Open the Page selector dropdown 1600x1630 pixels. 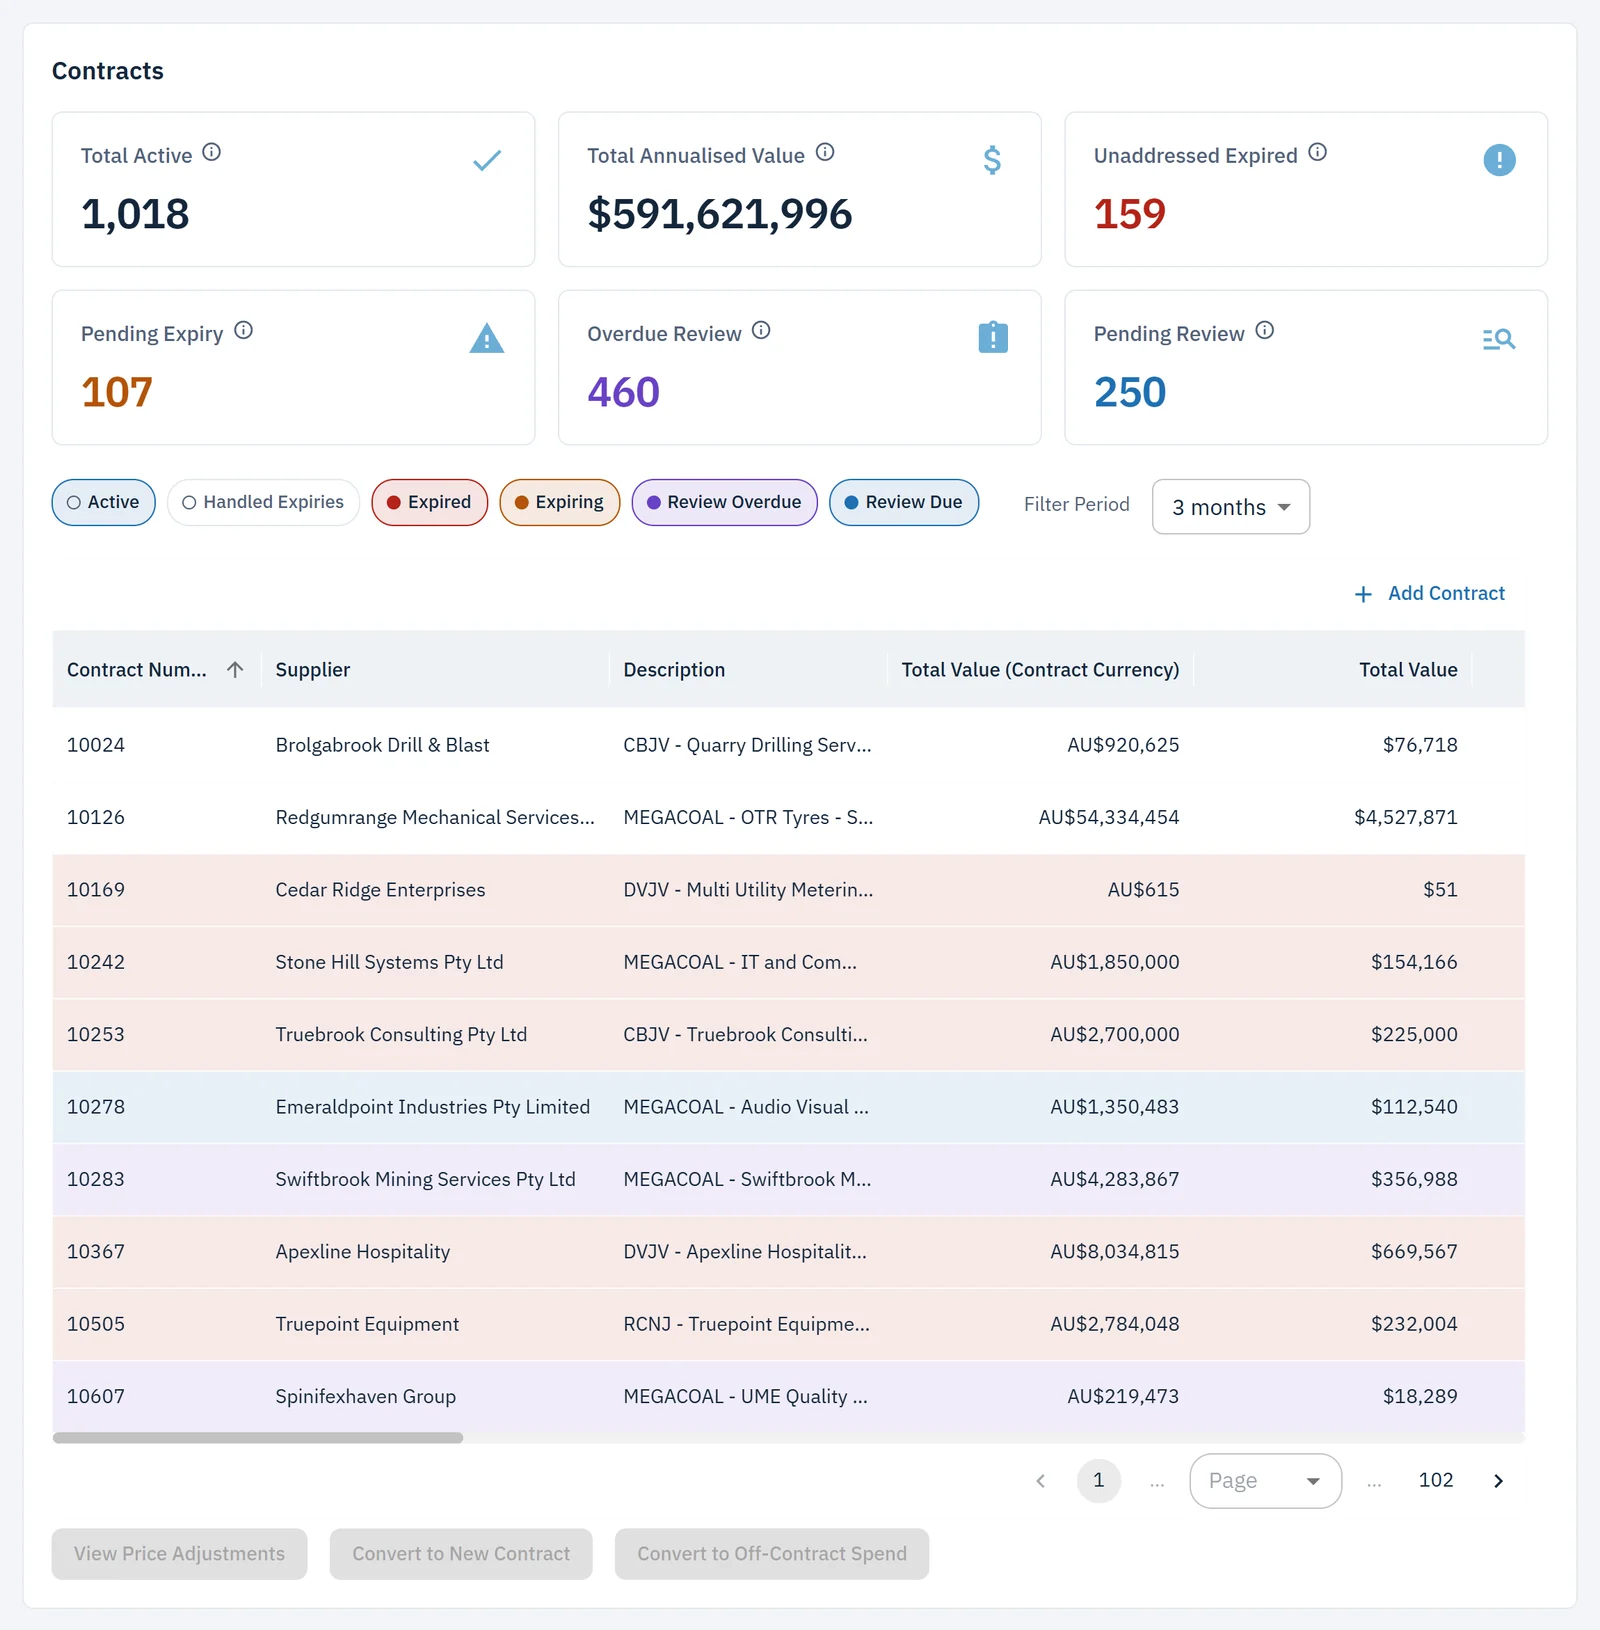1266,1481
